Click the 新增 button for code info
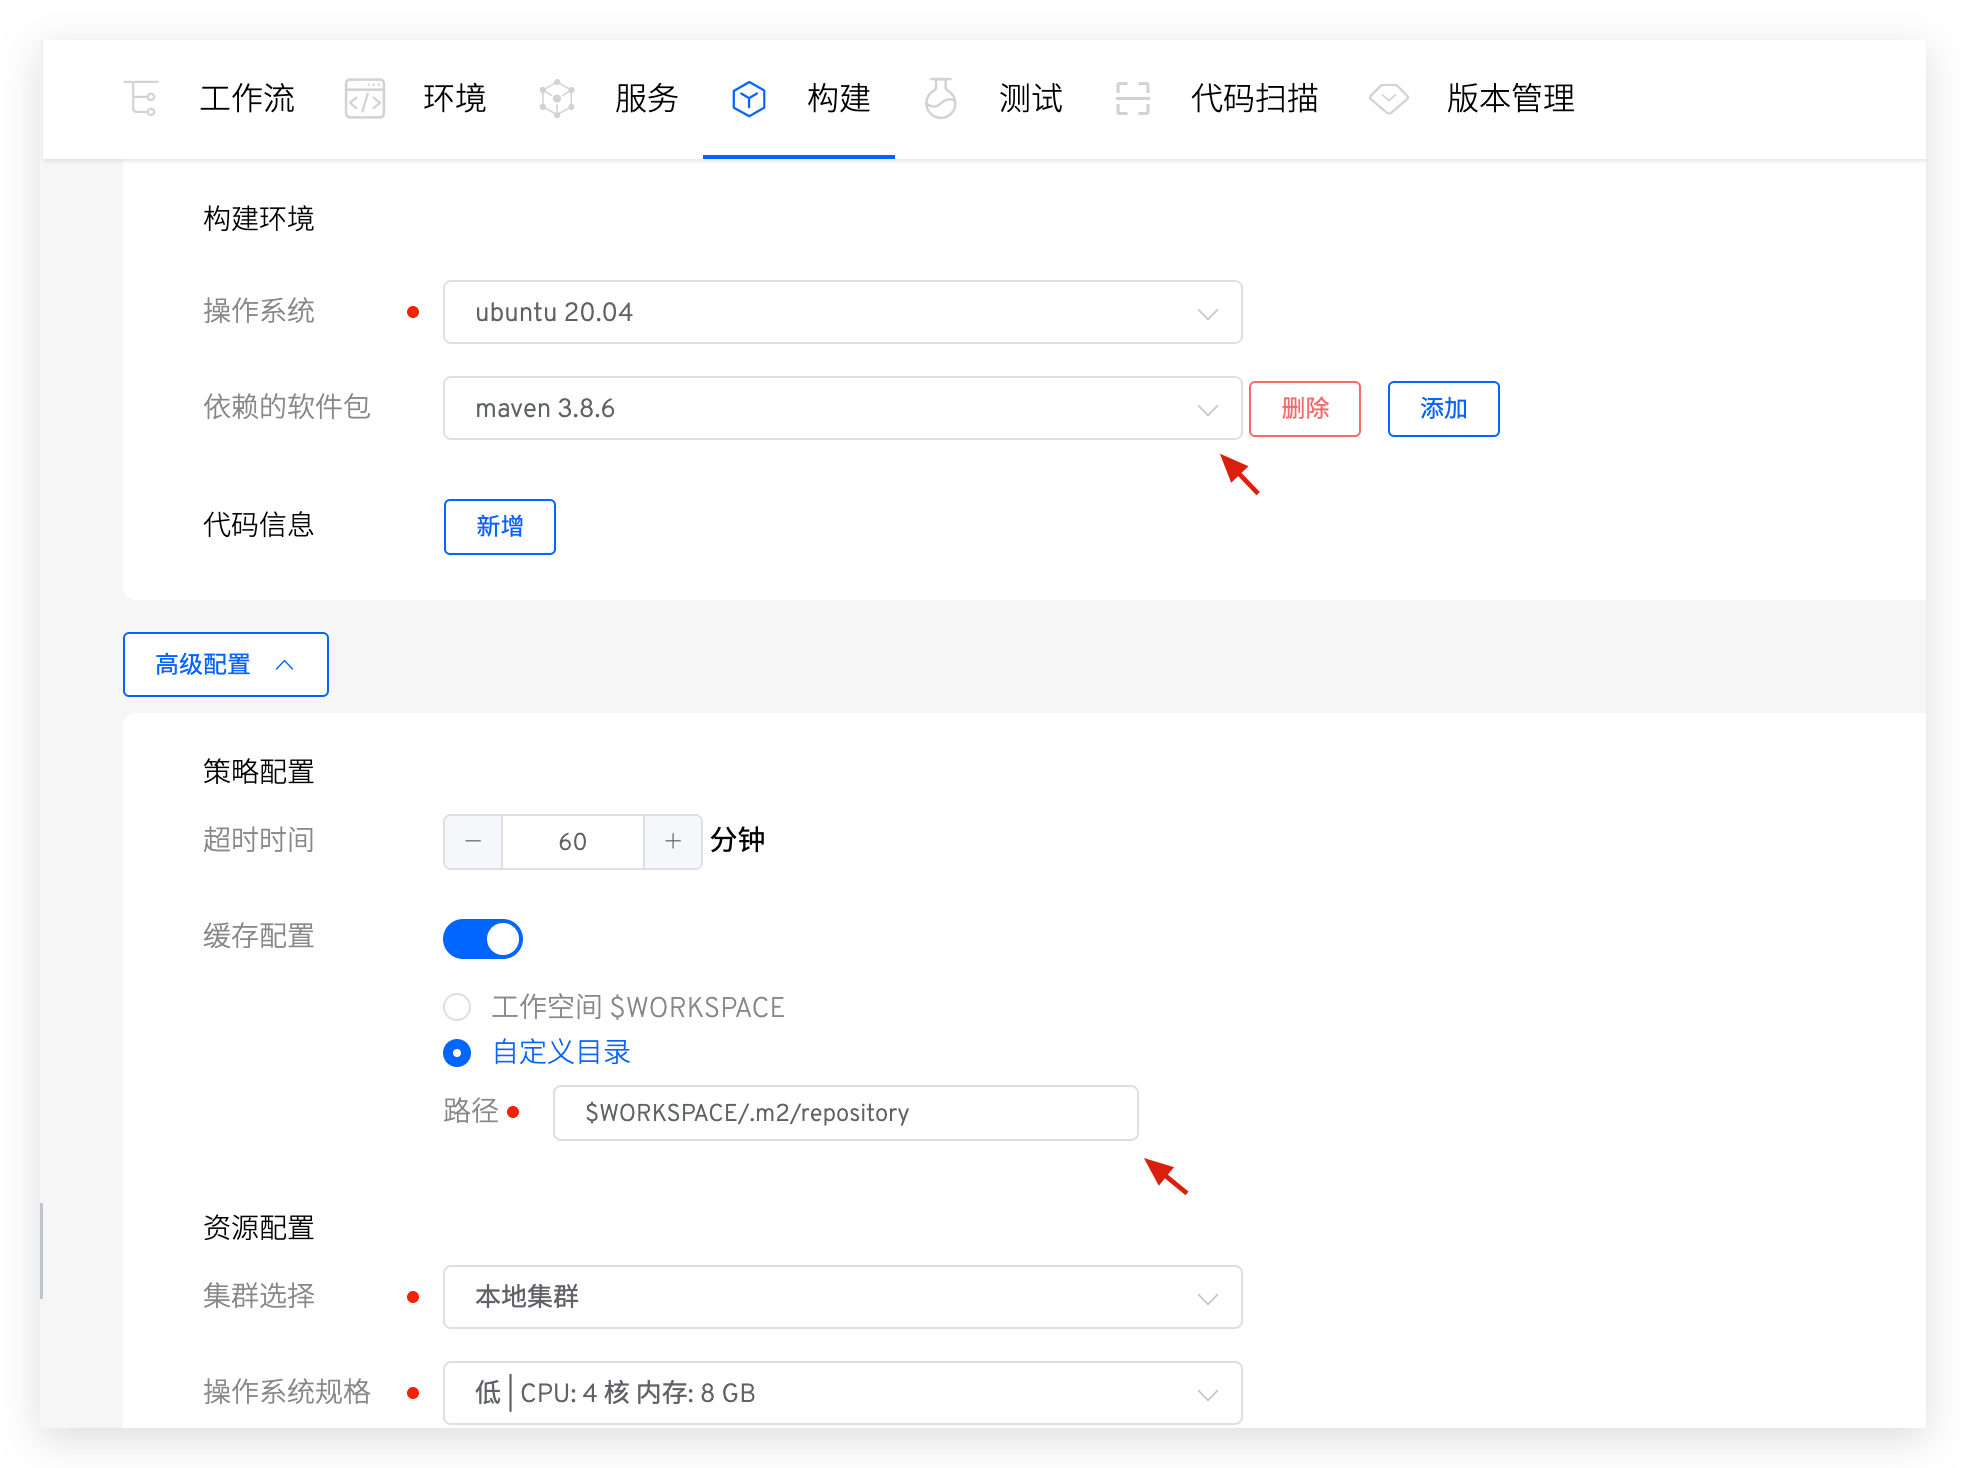The image size is (1966, 1468). [x=500, y=526]
